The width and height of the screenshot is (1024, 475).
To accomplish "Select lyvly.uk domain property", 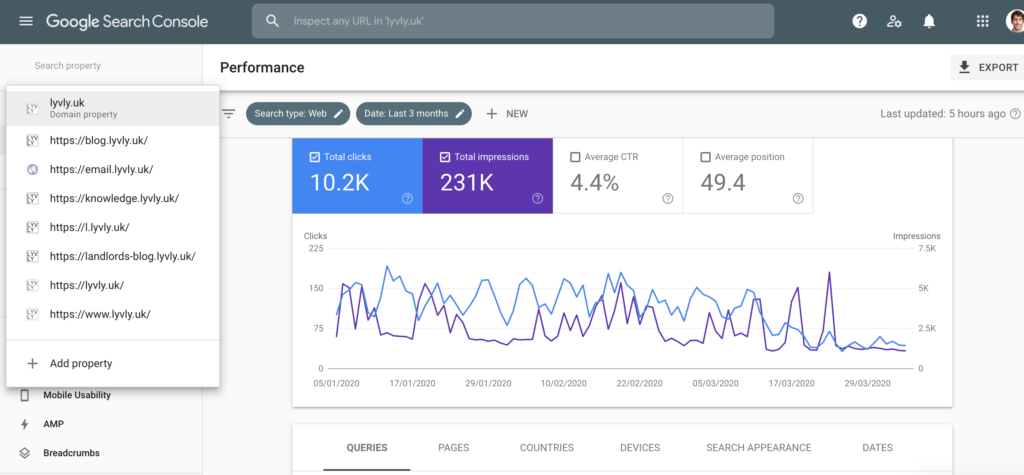I will coord(113,107).
